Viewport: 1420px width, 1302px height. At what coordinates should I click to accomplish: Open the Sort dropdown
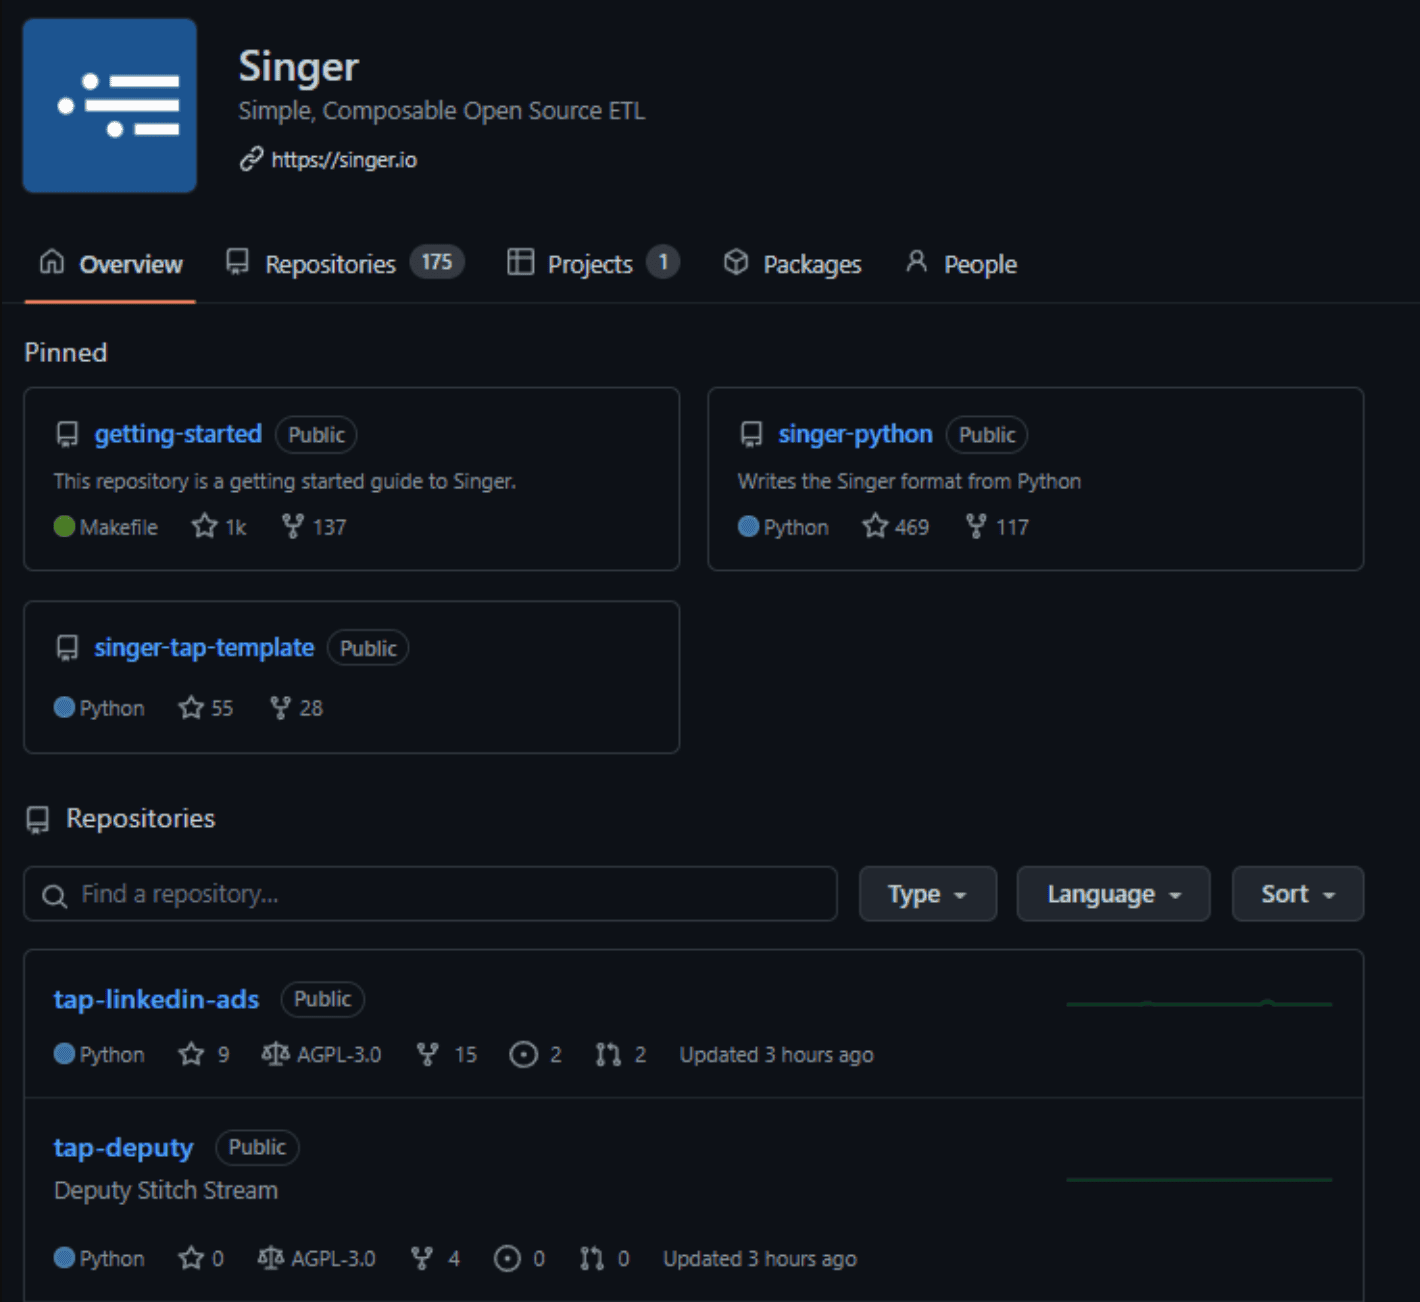pos(1298,894)
